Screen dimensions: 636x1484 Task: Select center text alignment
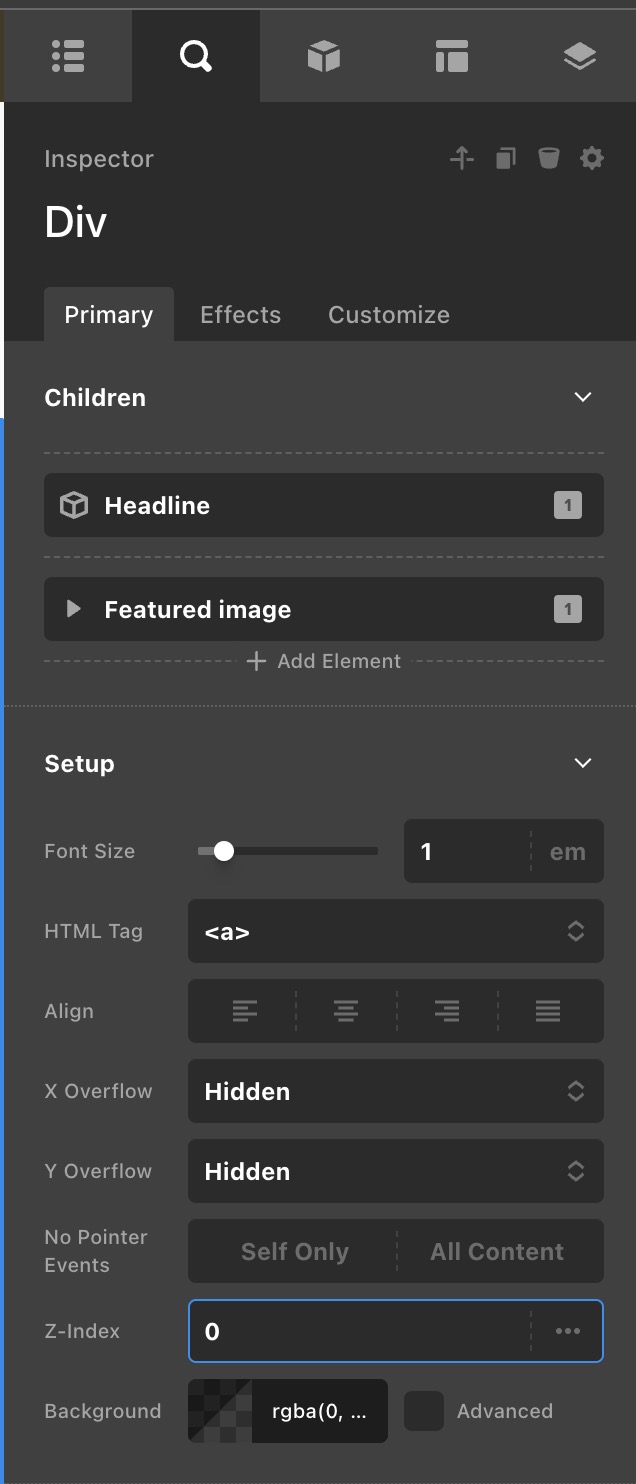[x=346, y=1011]
